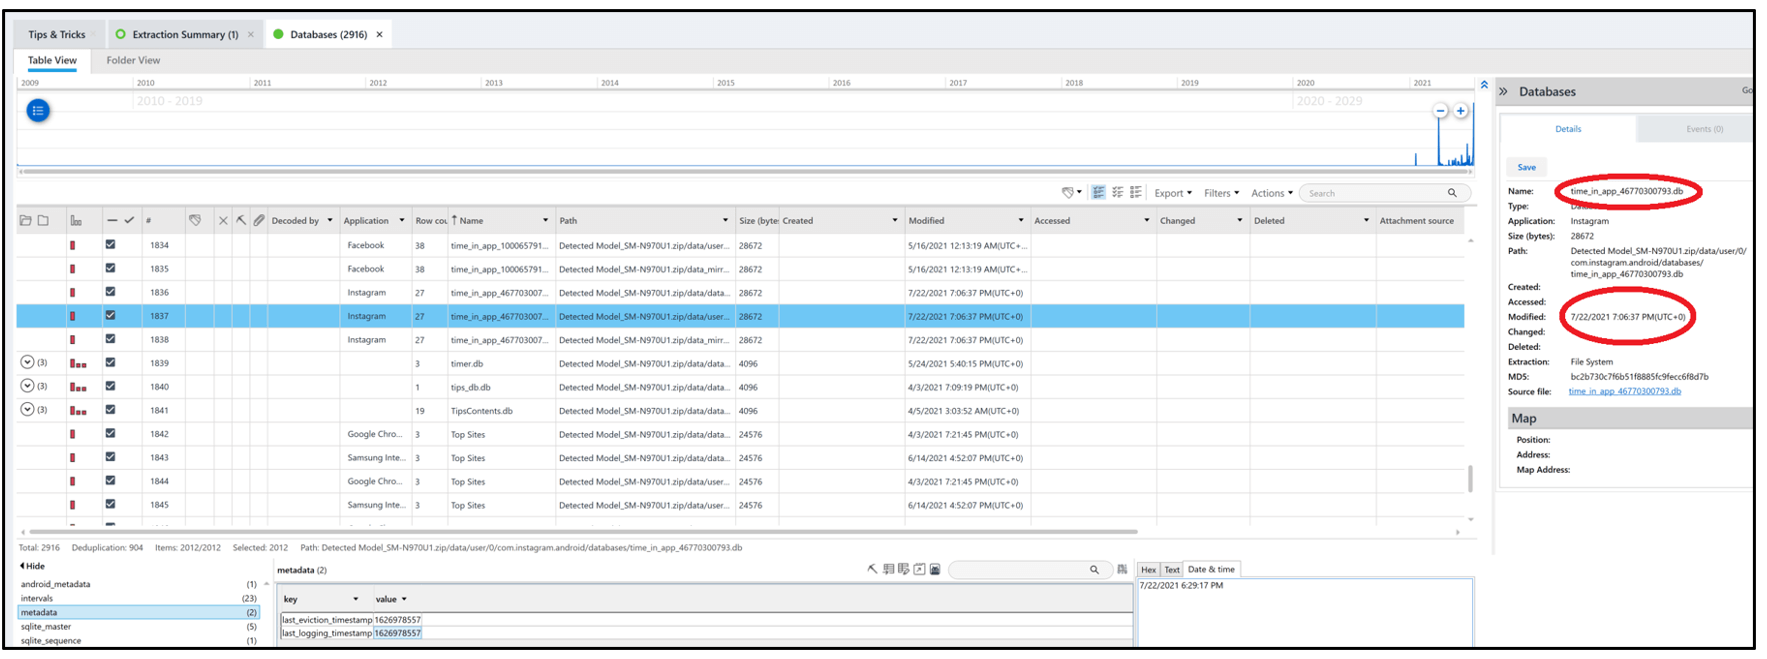
Task: Toggle checkbox for row 1842 Google Chrome
Action: click(x=110, y=434)
